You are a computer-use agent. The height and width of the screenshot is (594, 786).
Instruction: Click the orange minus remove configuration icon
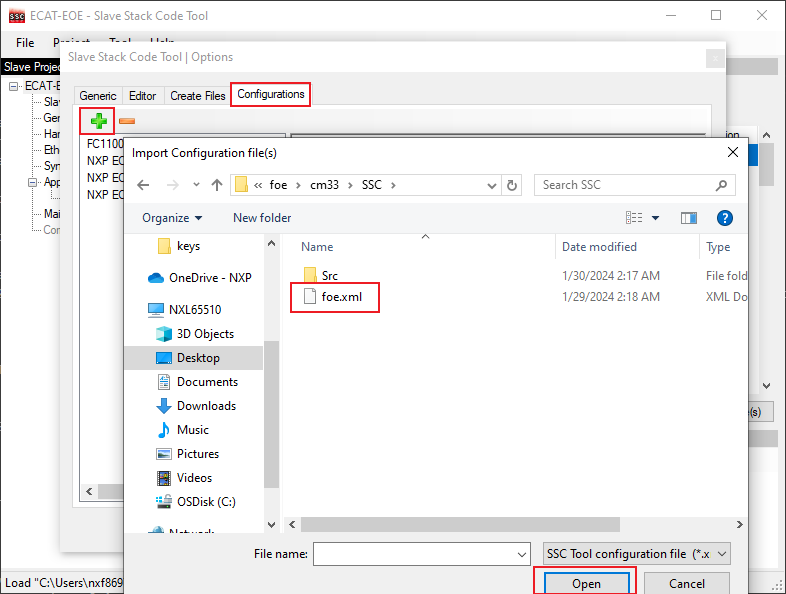click(127, 121)
